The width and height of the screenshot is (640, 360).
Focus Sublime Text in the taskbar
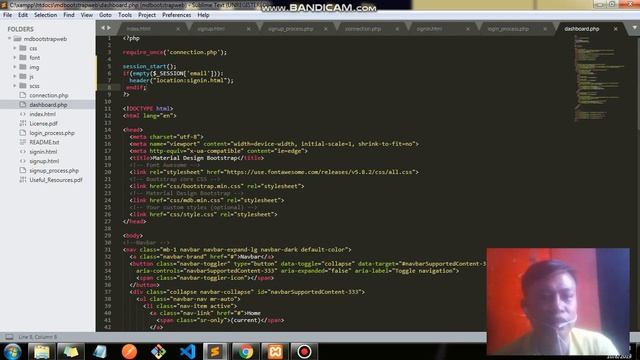coord(215,351)
